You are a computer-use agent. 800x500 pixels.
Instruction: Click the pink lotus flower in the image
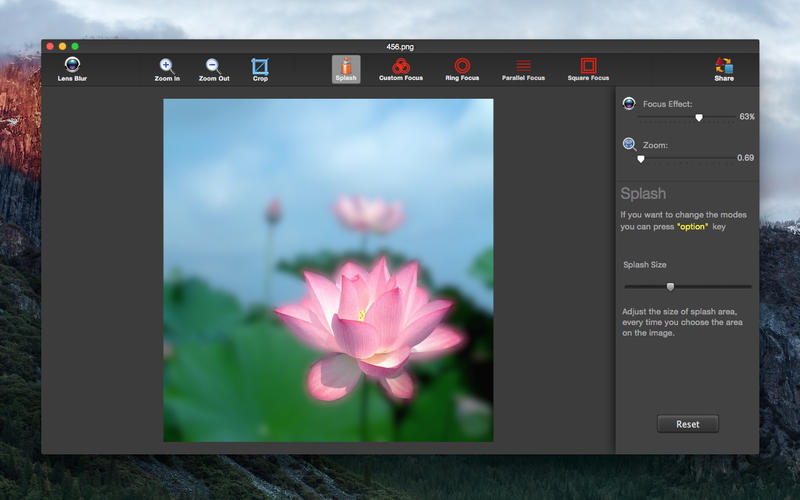[368, 328]
